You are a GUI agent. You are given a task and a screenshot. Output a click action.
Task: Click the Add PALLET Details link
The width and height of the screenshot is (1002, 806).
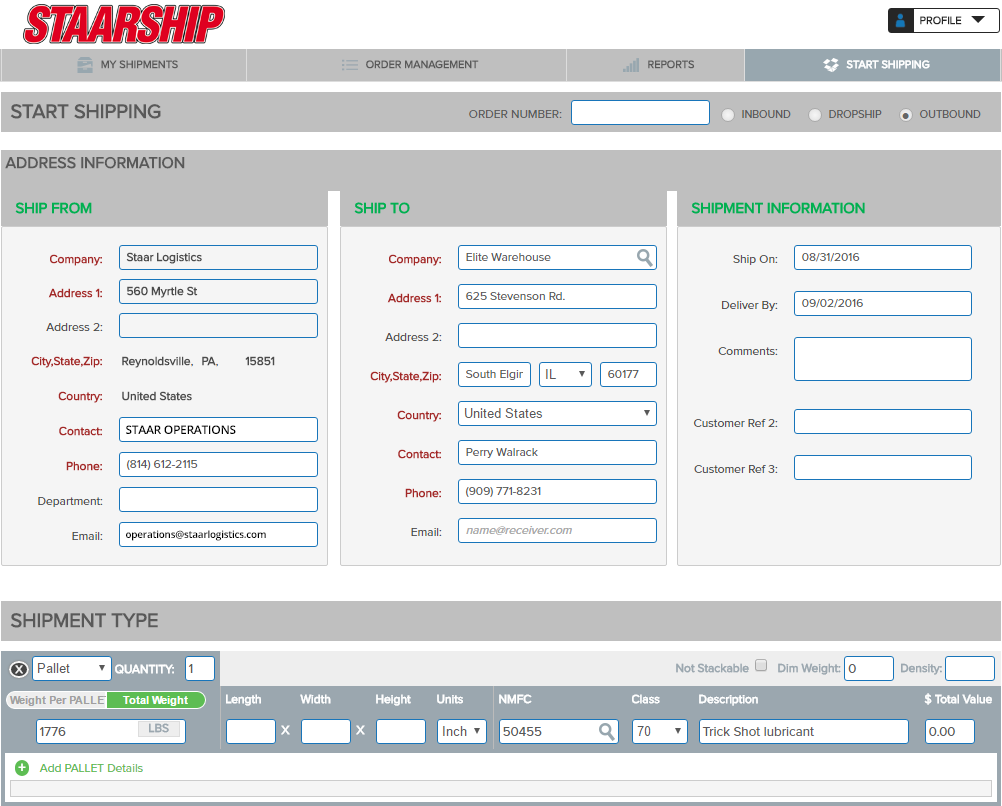tap(91, 768)
